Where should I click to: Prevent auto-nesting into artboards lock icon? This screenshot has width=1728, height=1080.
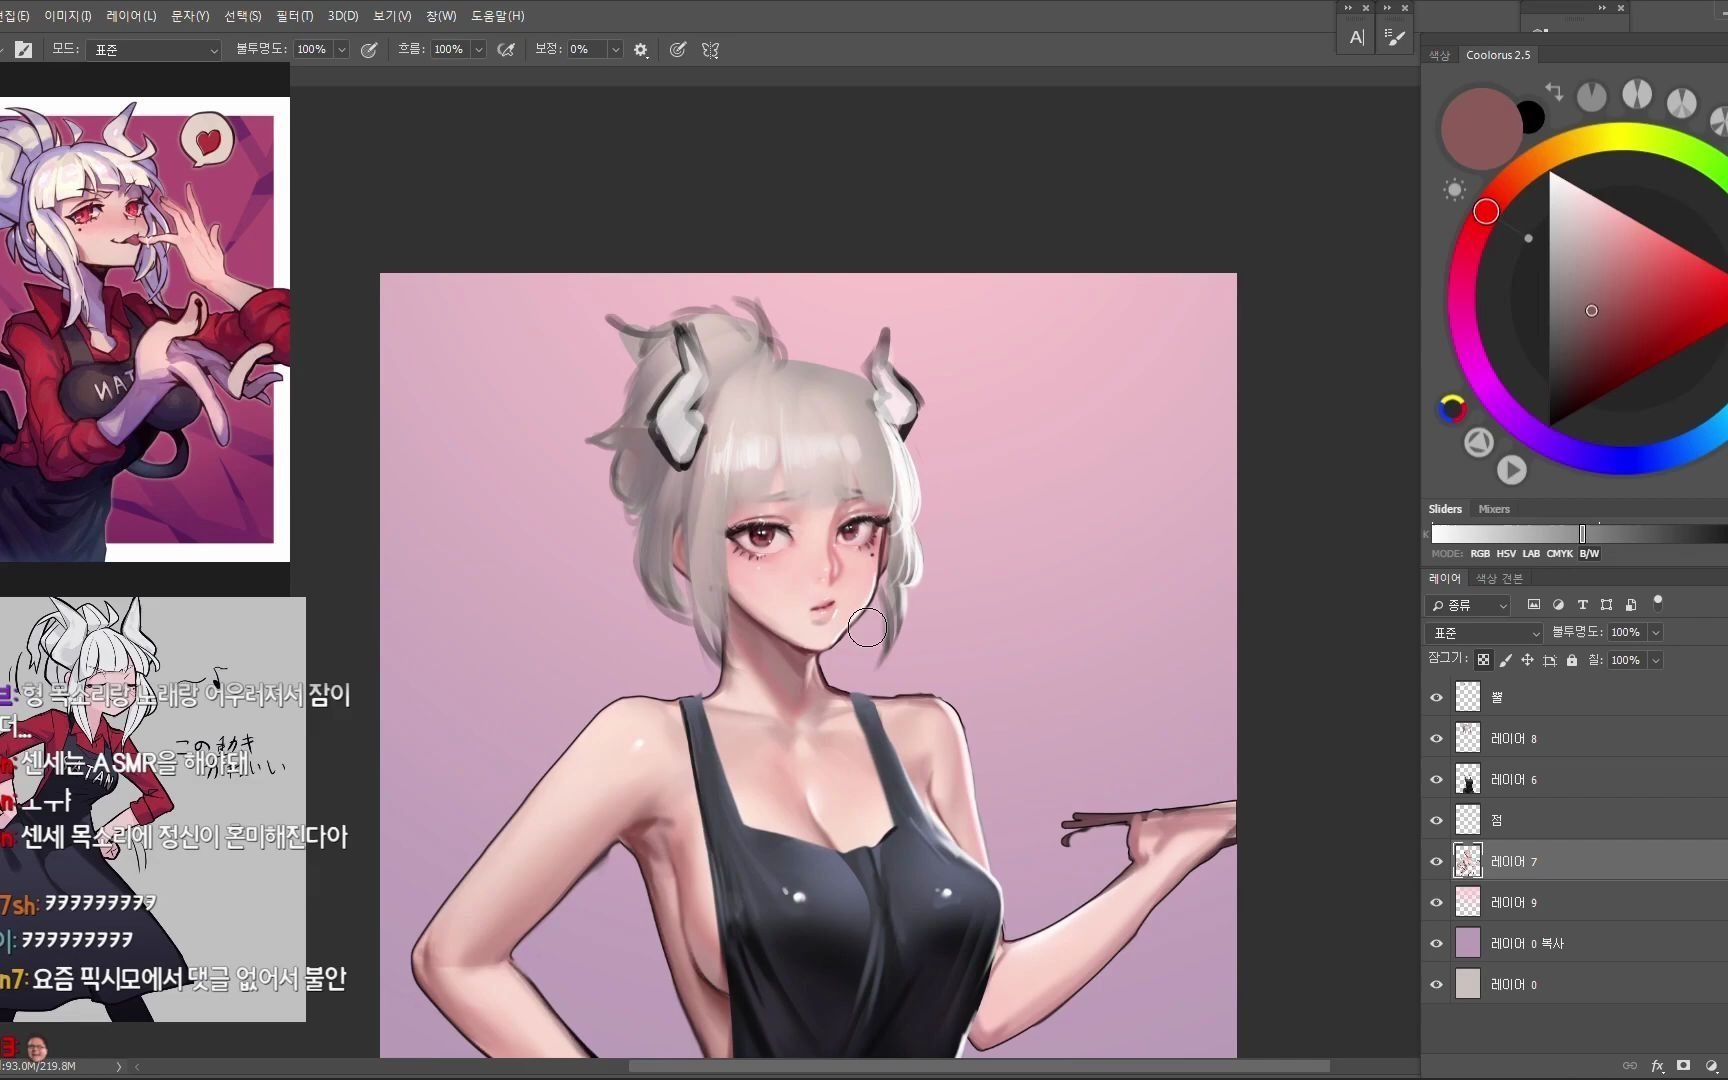click(1549, 660)
